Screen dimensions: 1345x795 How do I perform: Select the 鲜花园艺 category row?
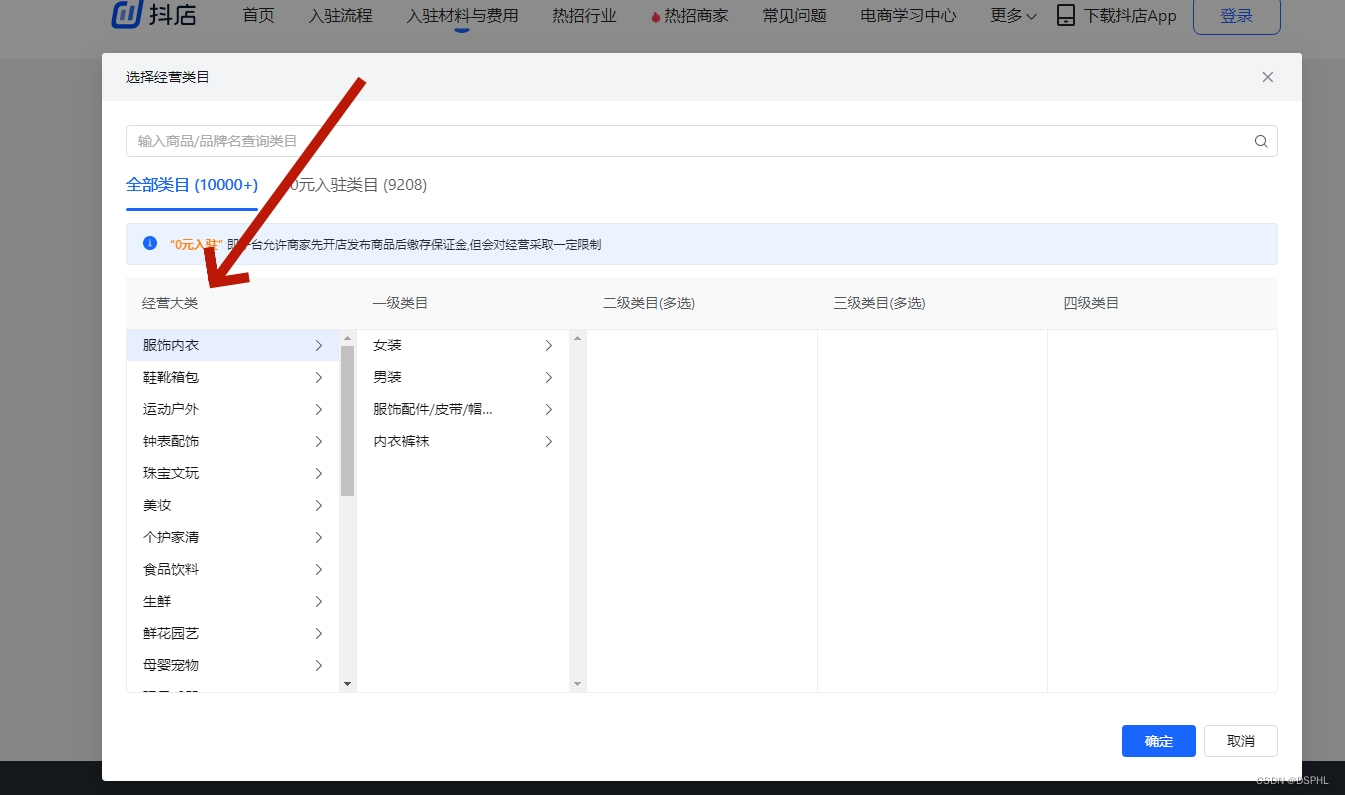(x=233, y=633)
